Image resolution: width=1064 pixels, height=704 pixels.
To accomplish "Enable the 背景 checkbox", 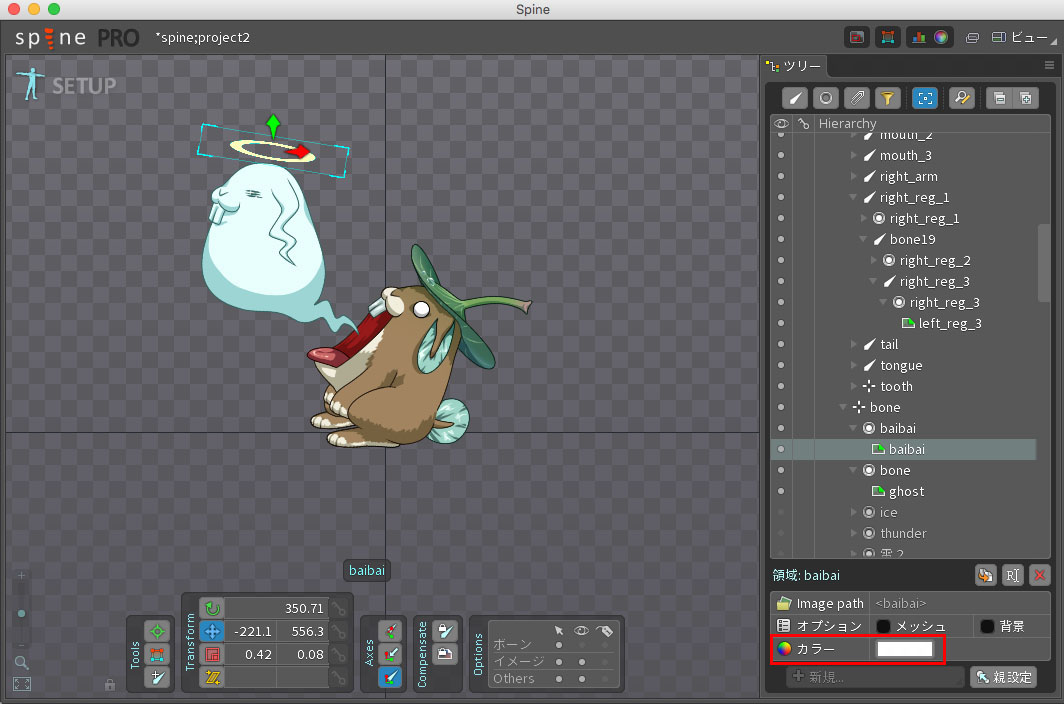I will [987, 626].
